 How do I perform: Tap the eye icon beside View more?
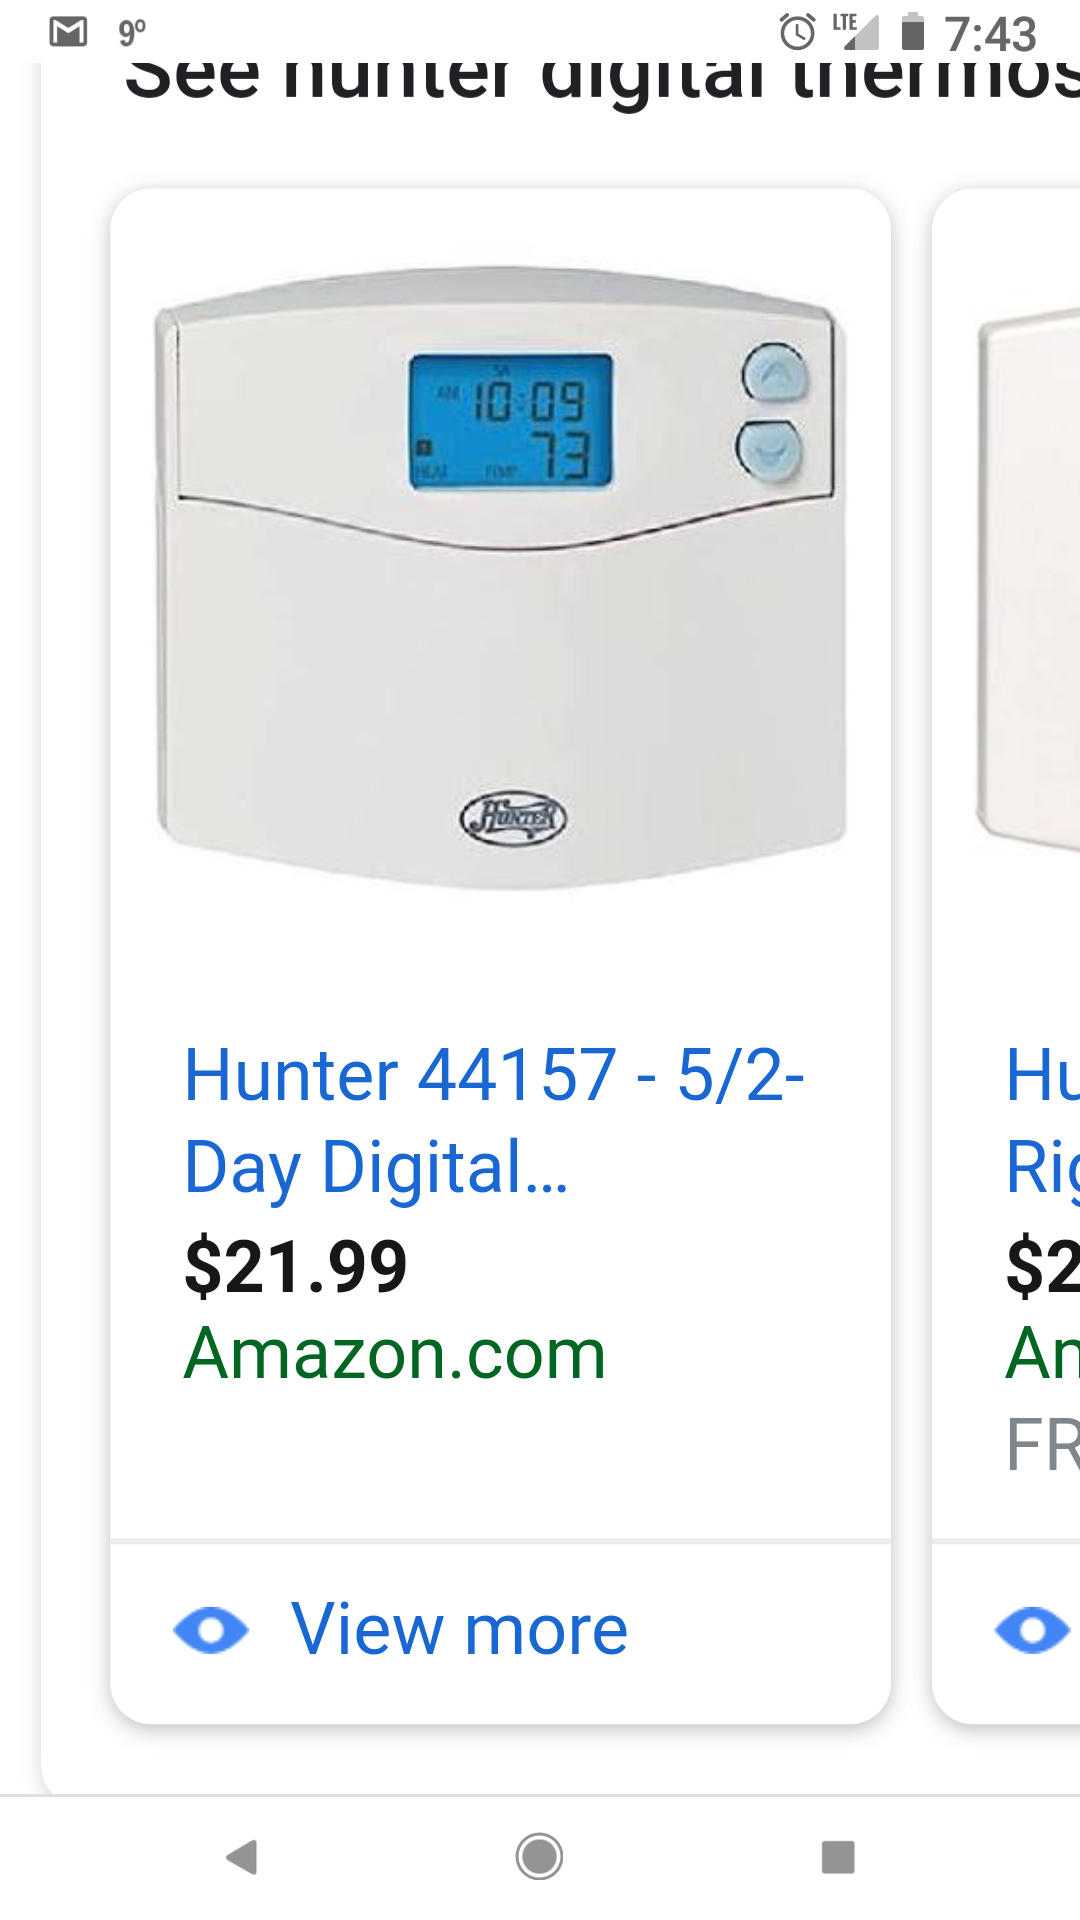pyautogui.click(x=211, y=1631)
